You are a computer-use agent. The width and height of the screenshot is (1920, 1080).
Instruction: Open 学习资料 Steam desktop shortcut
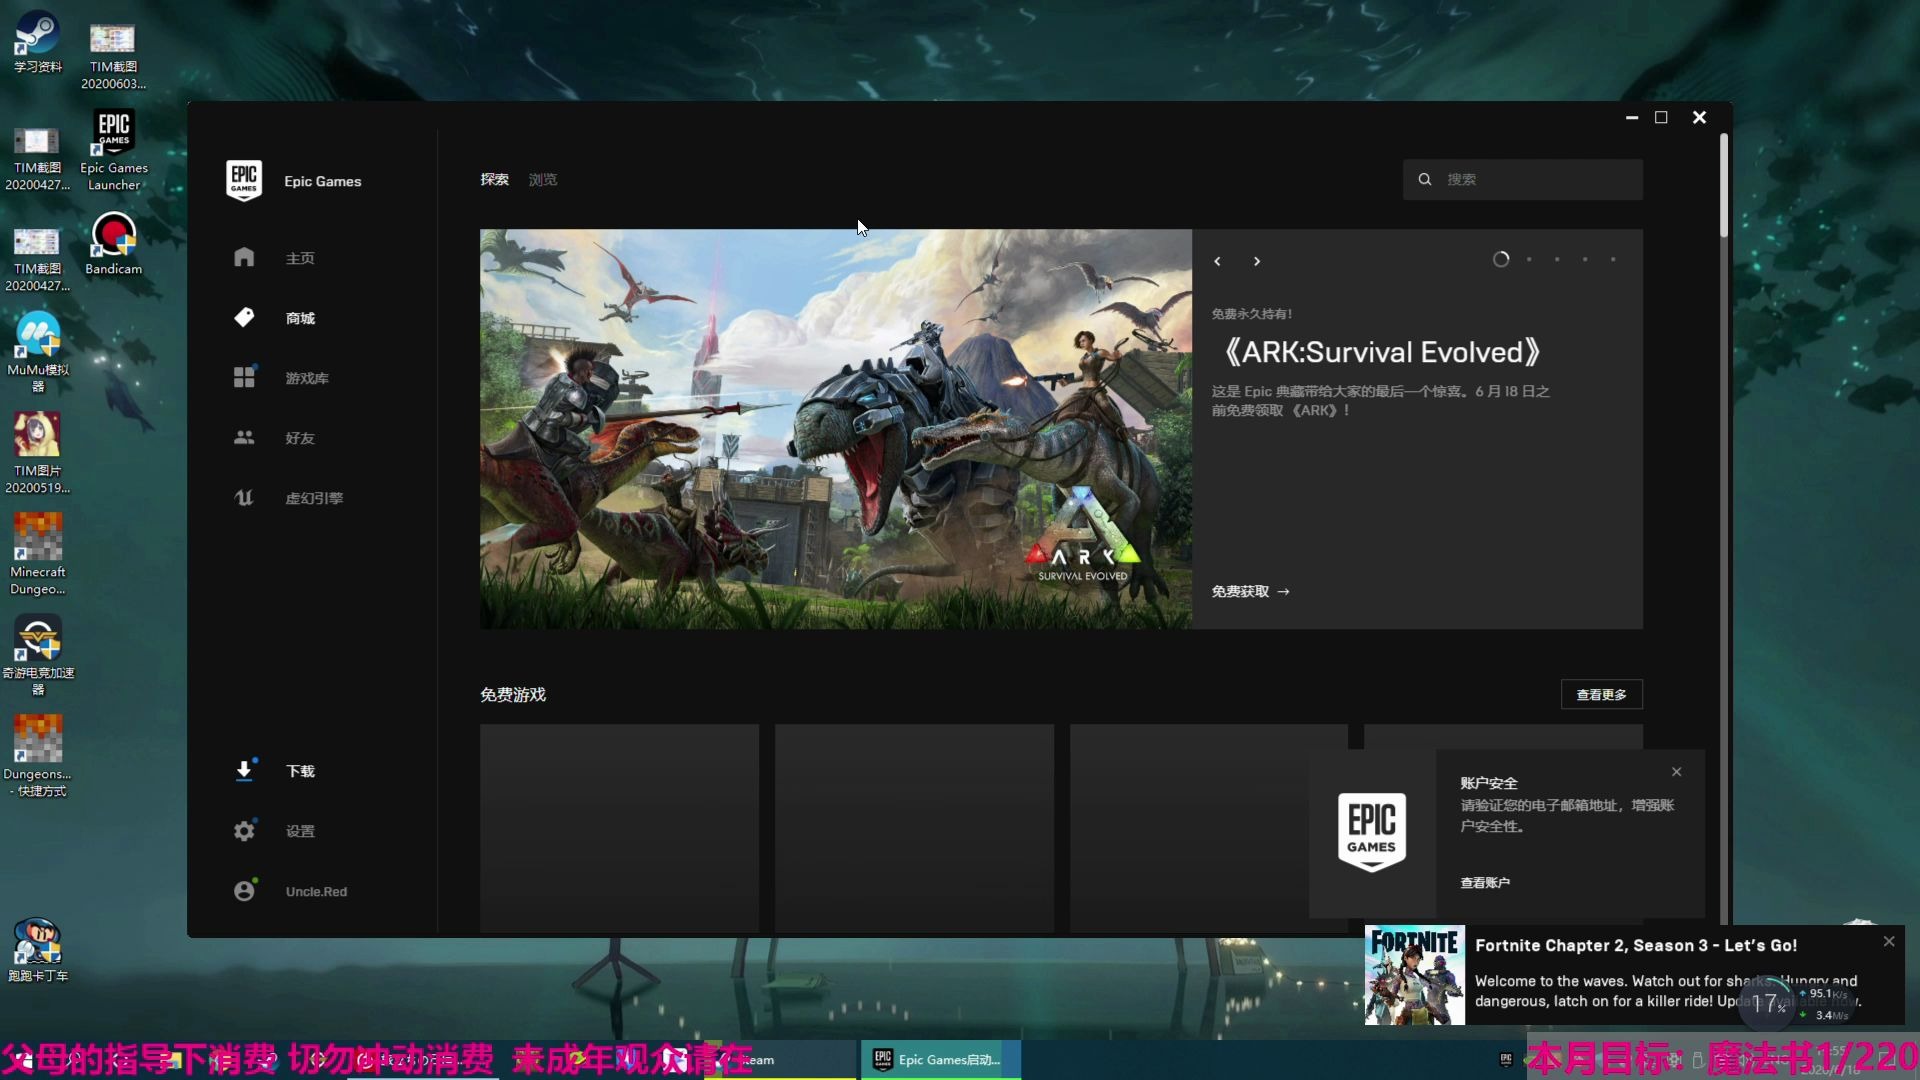(38, 42)
